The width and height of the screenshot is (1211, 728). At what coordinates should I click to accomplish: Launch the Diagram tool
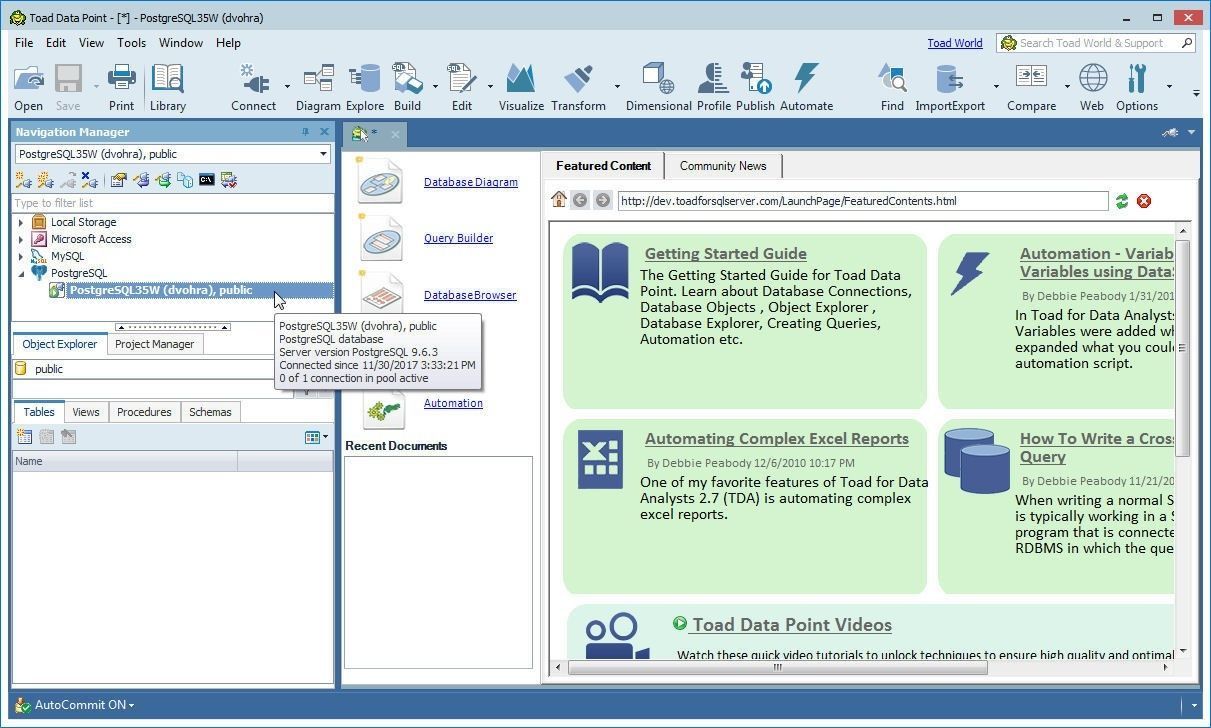click(x=318, y=88)
